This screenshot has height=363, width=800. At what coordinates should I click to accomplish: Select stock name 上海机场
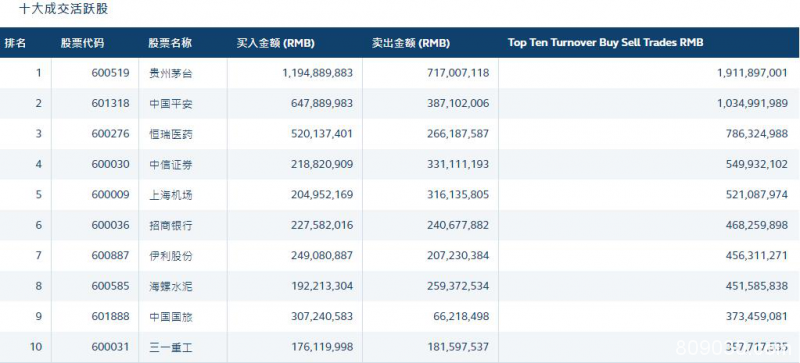coord(171,195)
